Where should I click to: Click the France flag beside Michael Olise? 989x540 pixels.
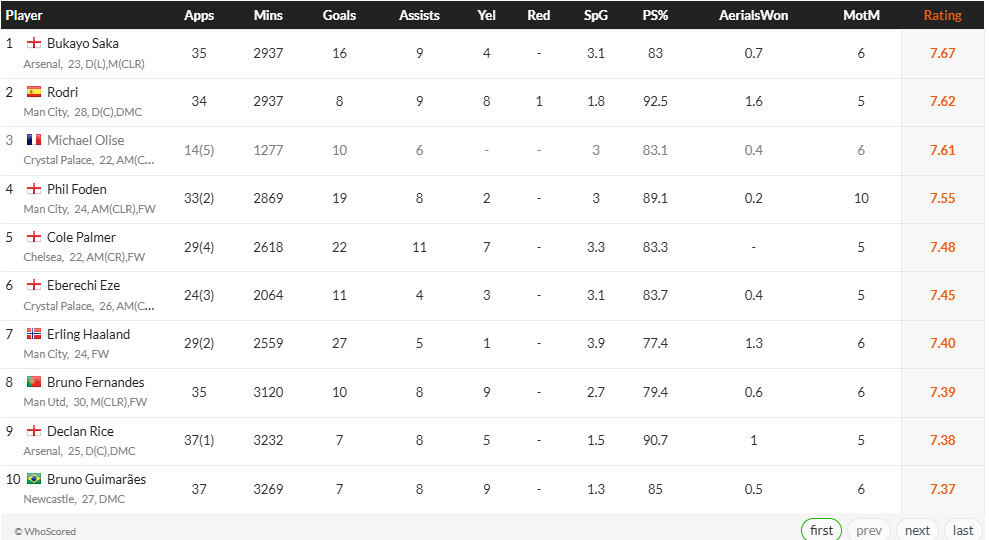coord(34,141)
